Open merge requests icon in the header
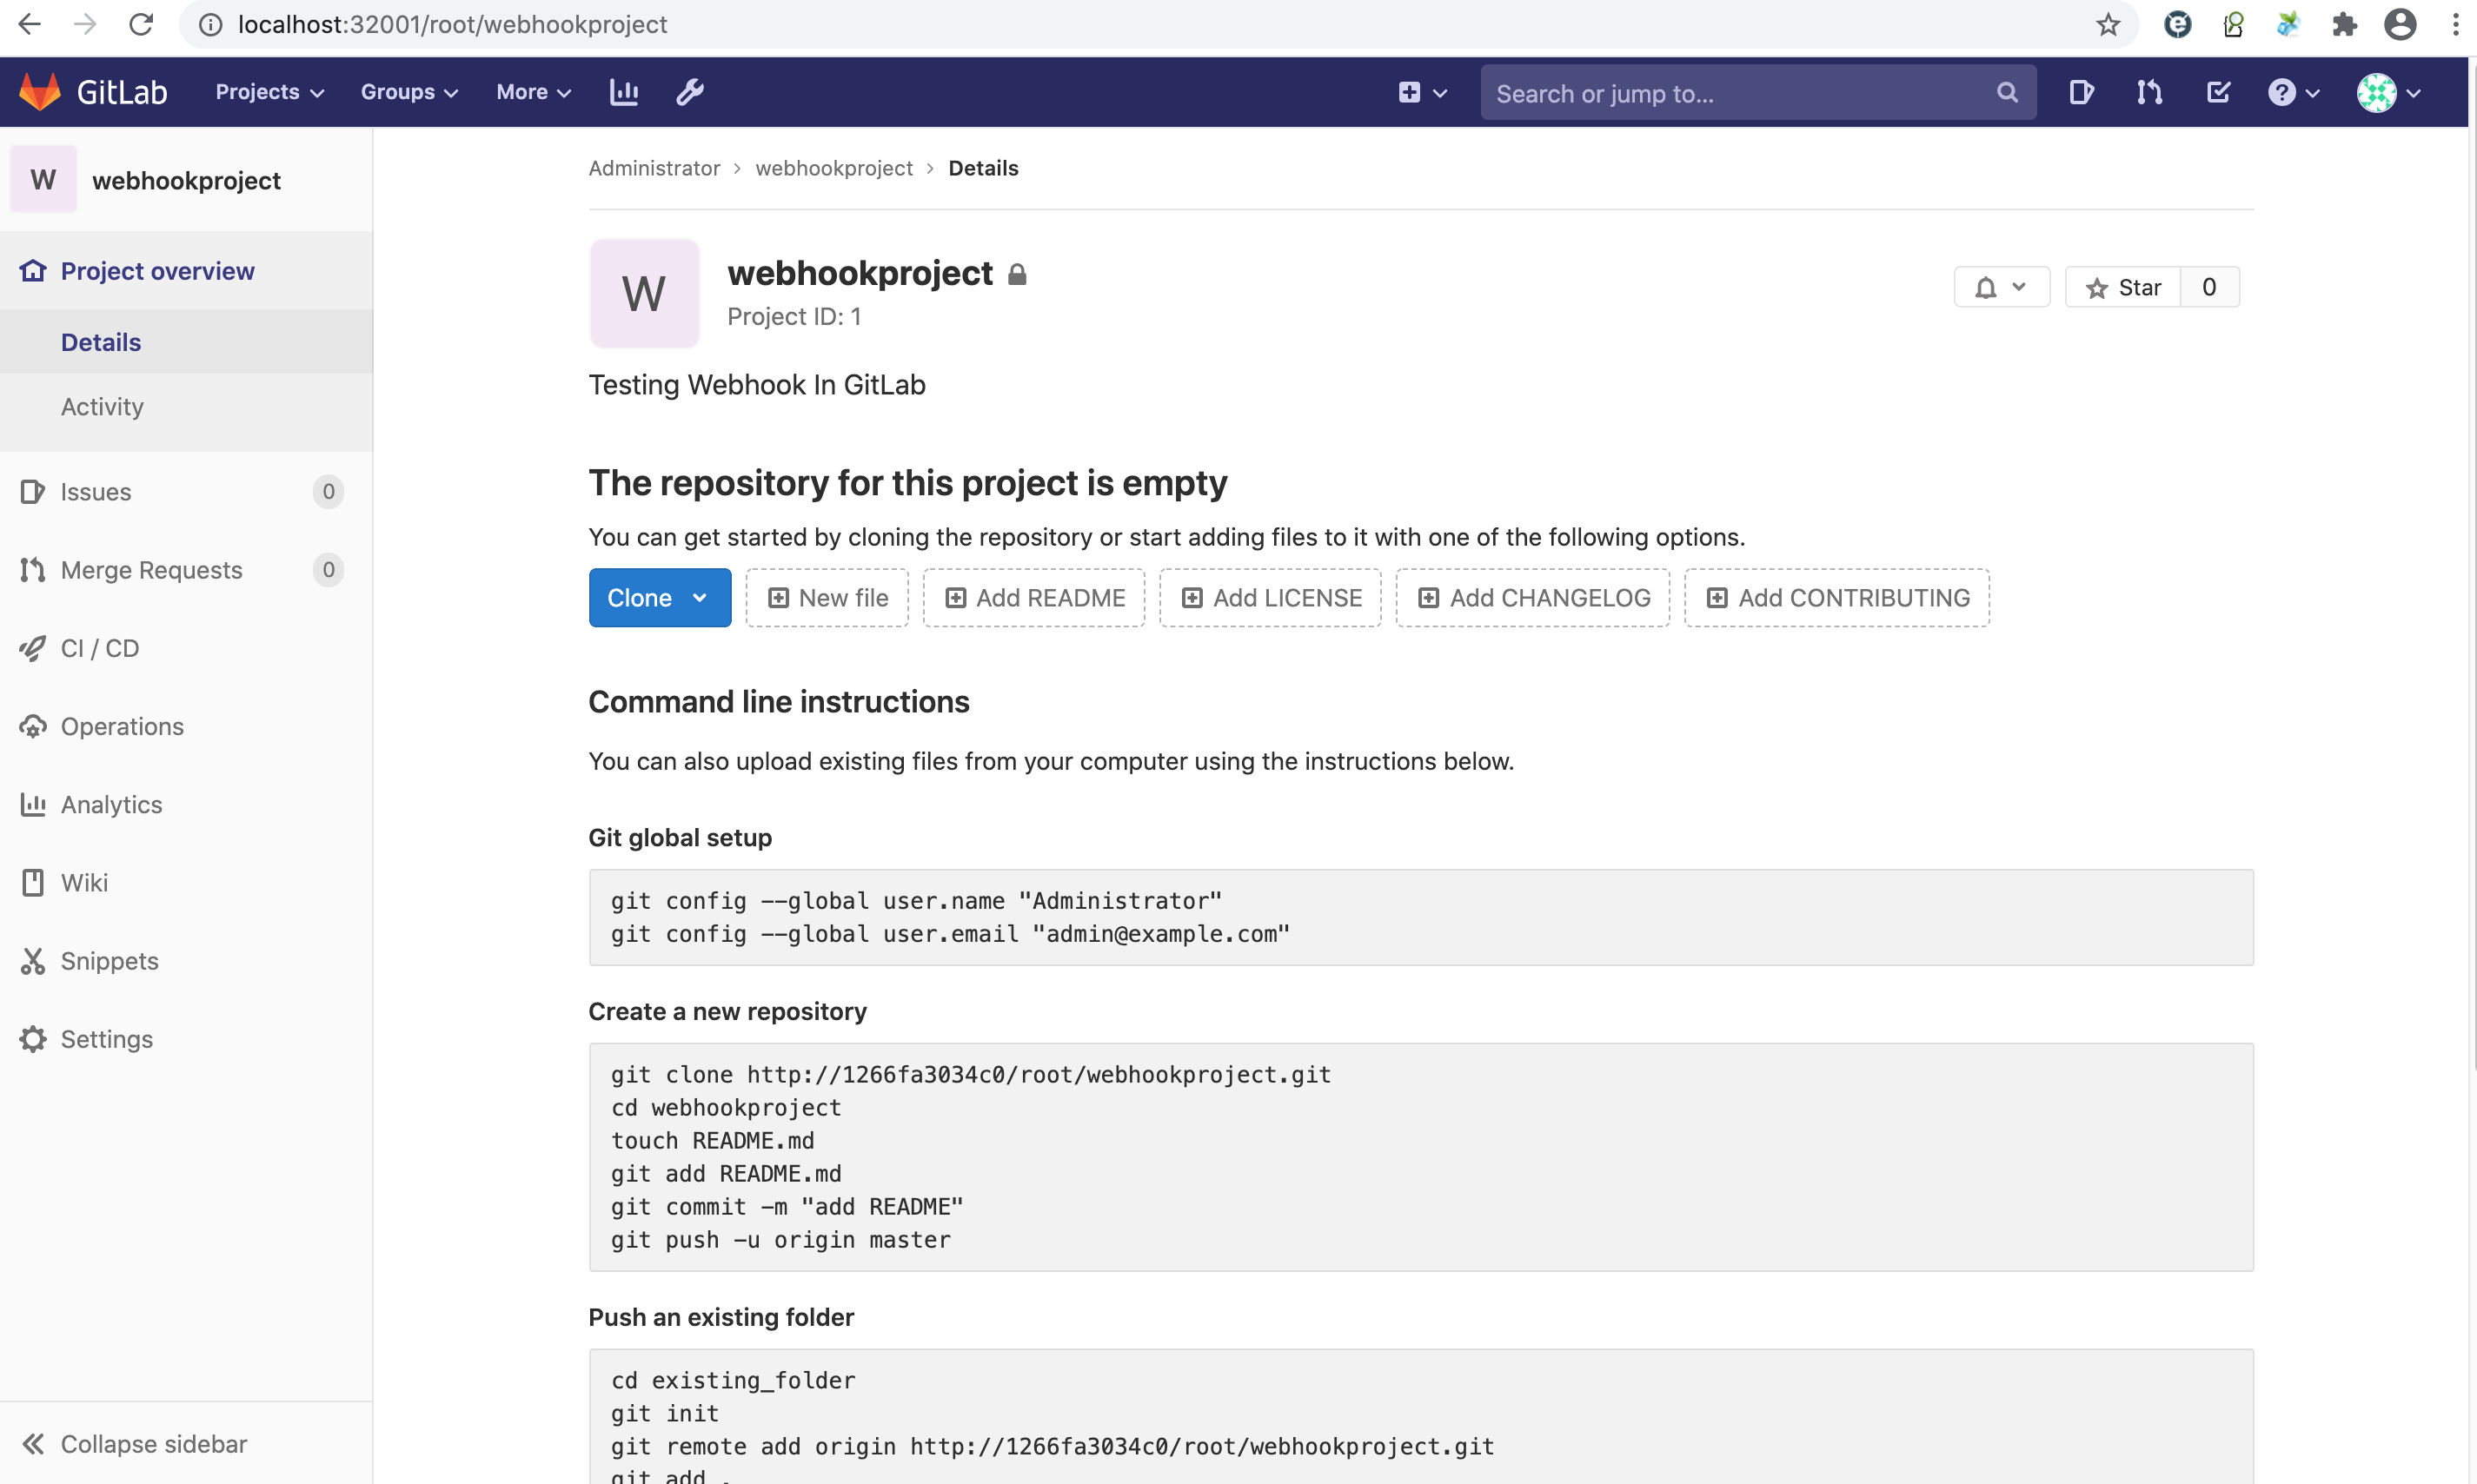This screenshot has width=2477, height=1484. [2149, 92]
